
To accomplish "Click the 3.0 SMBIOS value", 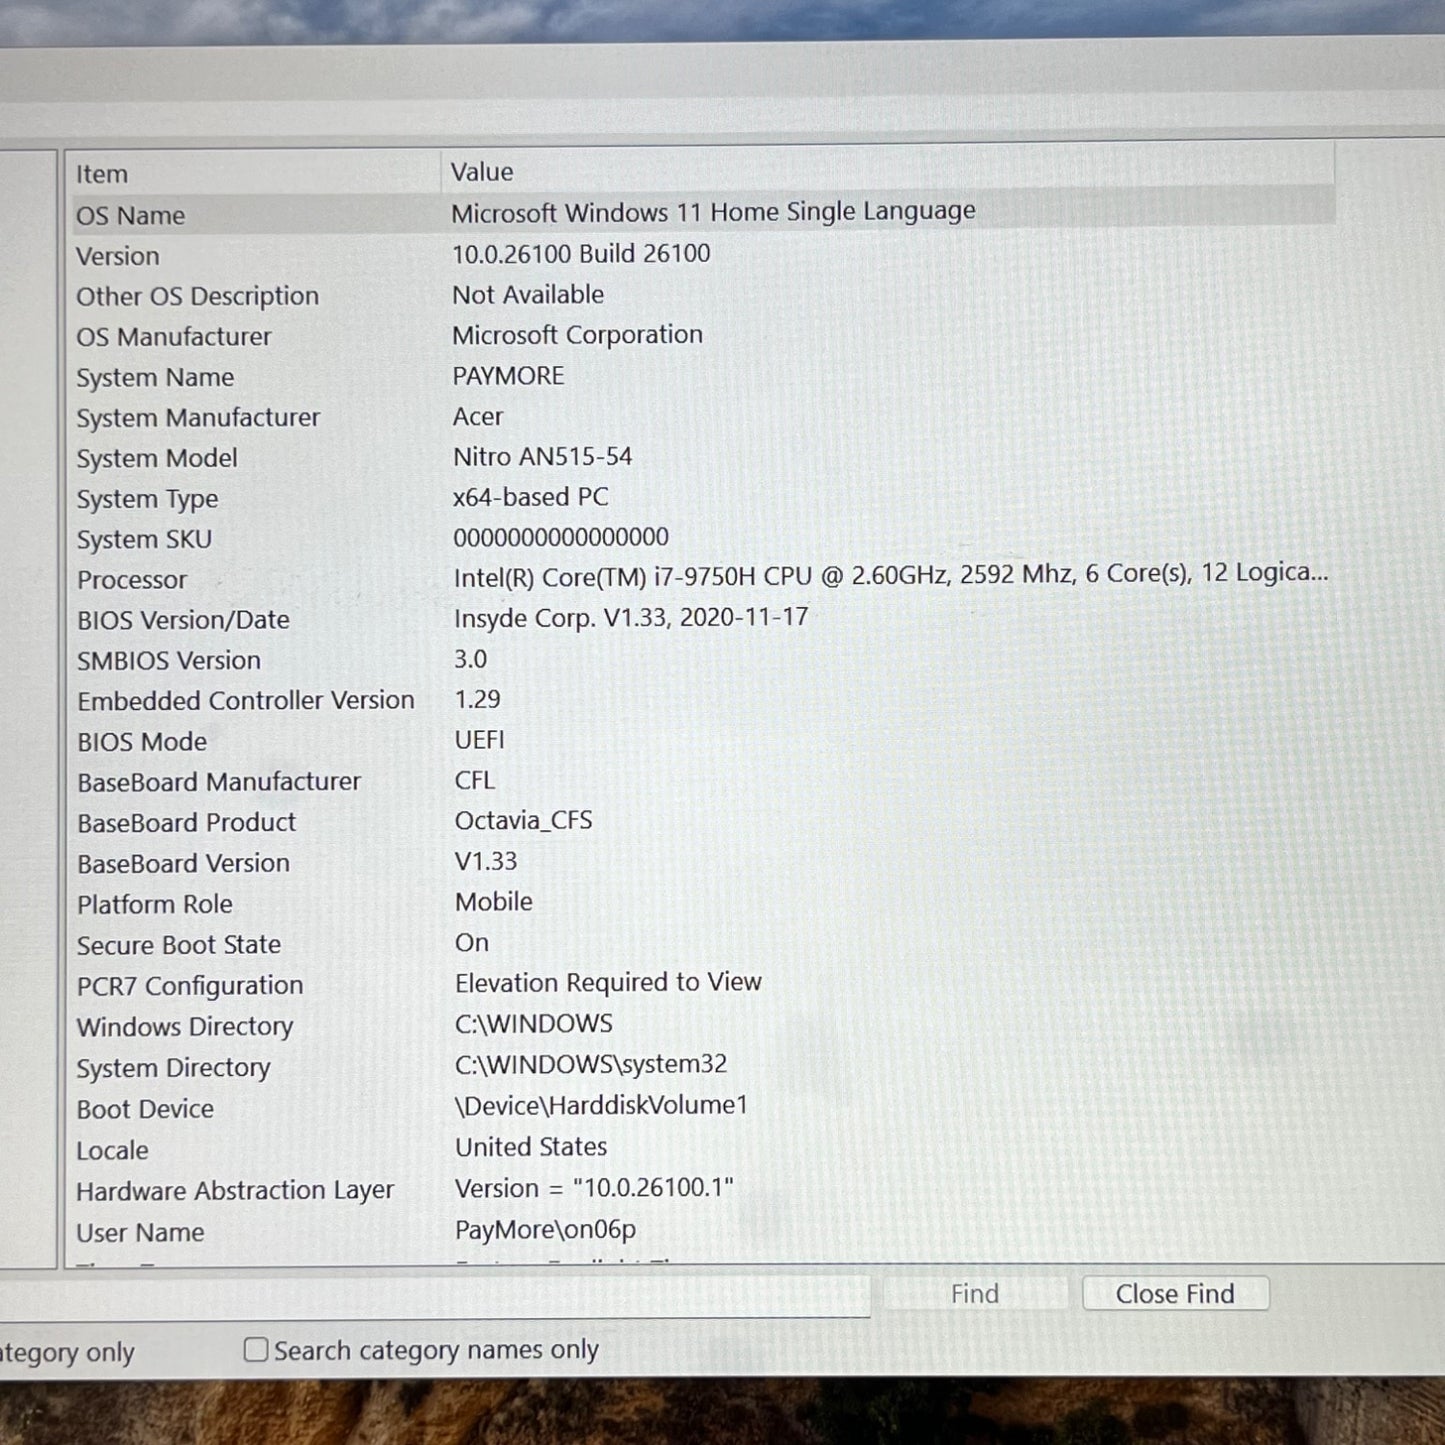I will (470, 659).
